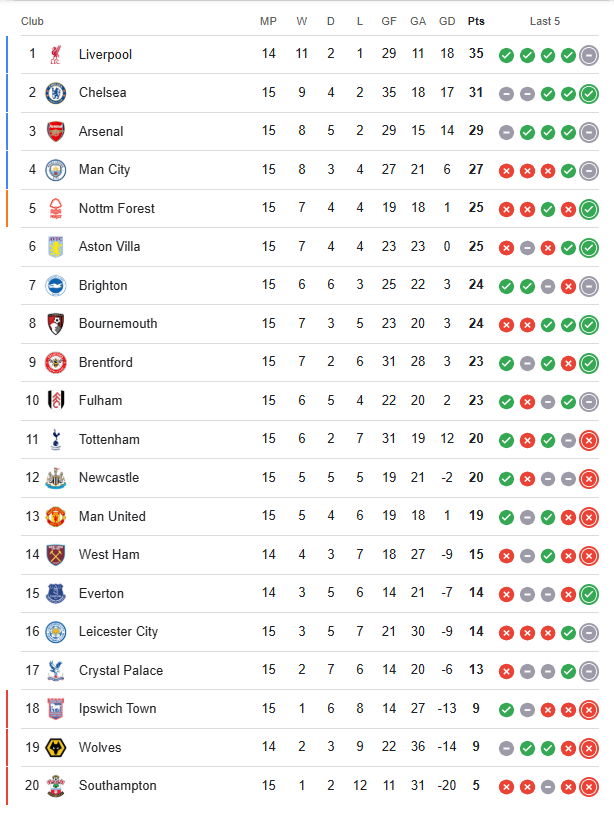Click the Everton club crest
614x818 pixels.
coord(55,593)
